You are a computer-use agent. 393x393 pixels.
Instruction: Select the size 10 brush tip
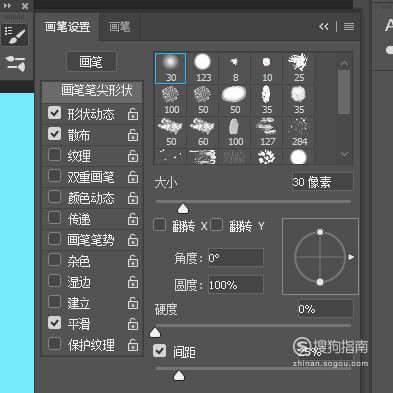267,68
